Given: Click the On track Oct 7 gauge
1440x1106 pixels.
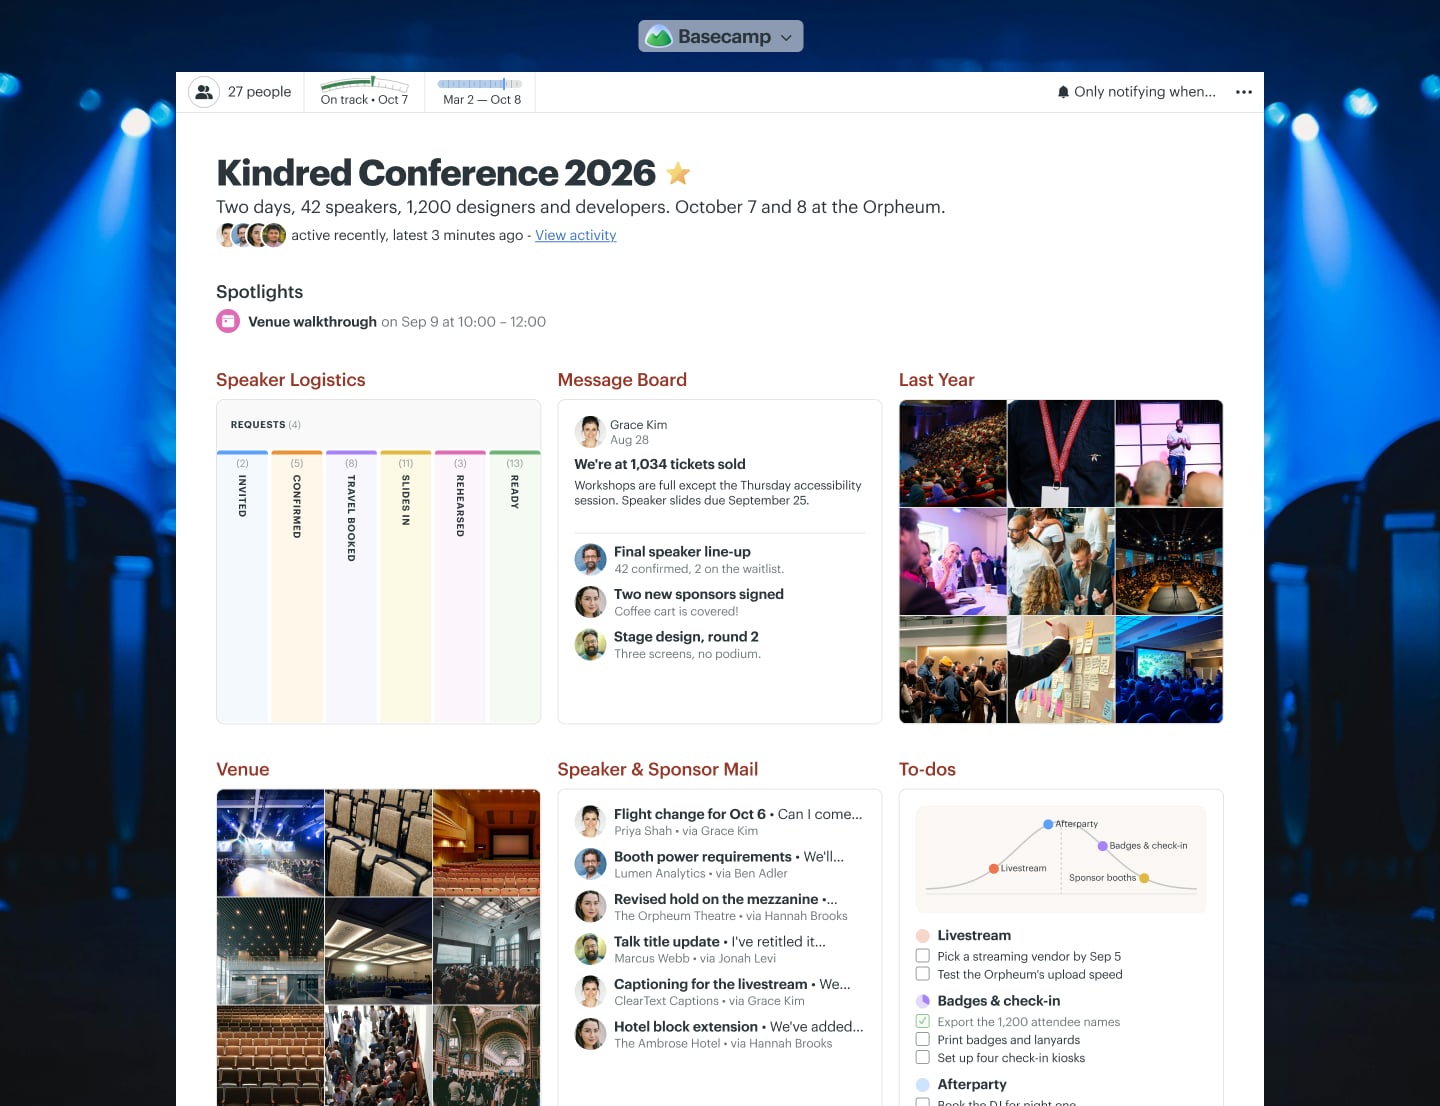Looking at the screenshot, I should pos(364,91).
